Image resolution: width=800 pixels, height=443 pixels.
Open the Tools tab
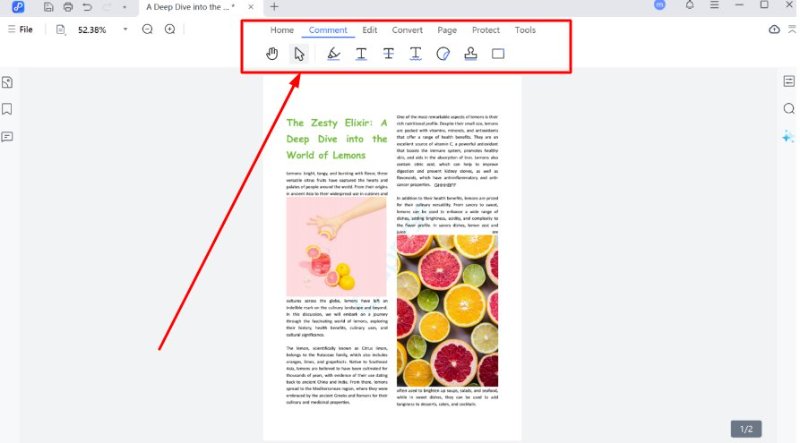[x=525, y=30]
